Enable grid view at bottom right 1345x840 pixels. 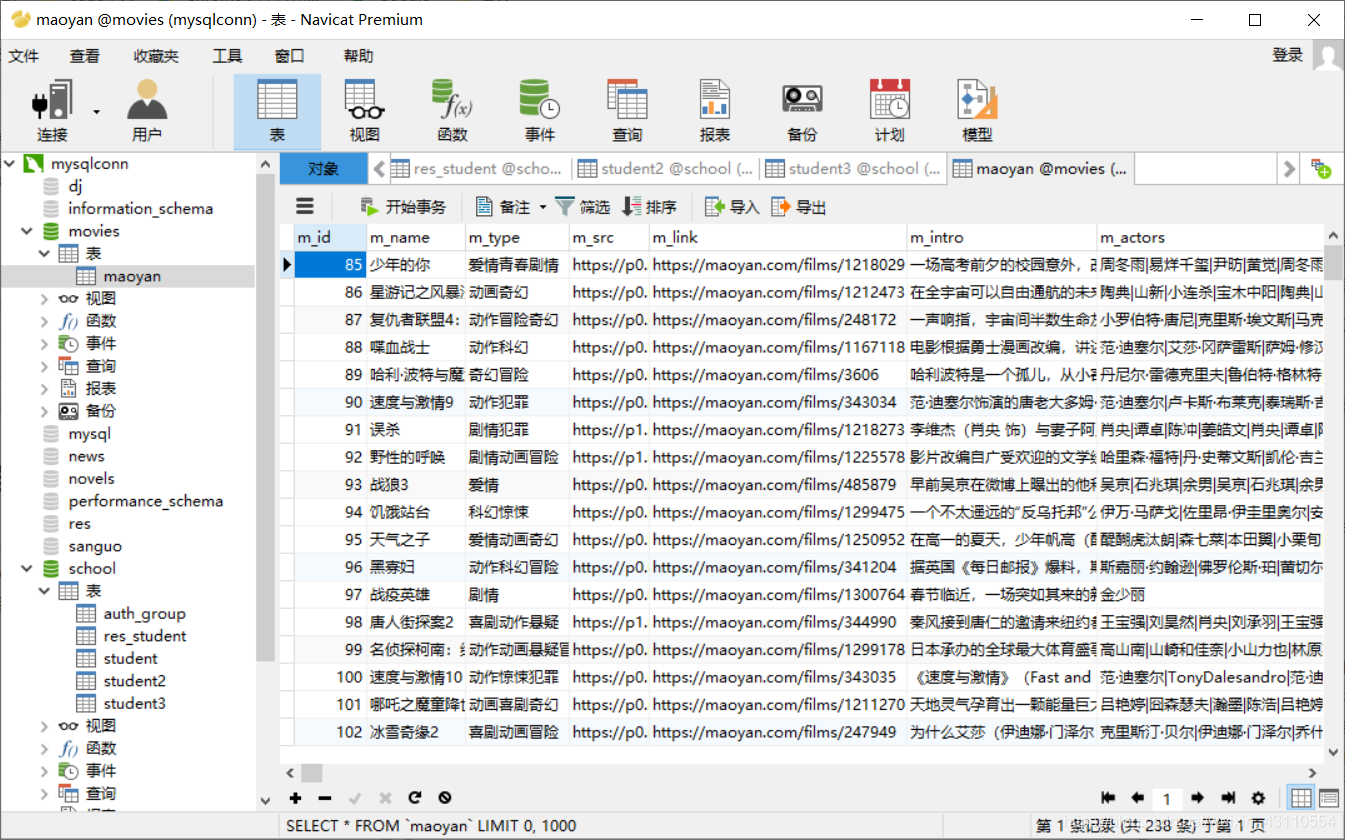click(x=1300, y=797)
